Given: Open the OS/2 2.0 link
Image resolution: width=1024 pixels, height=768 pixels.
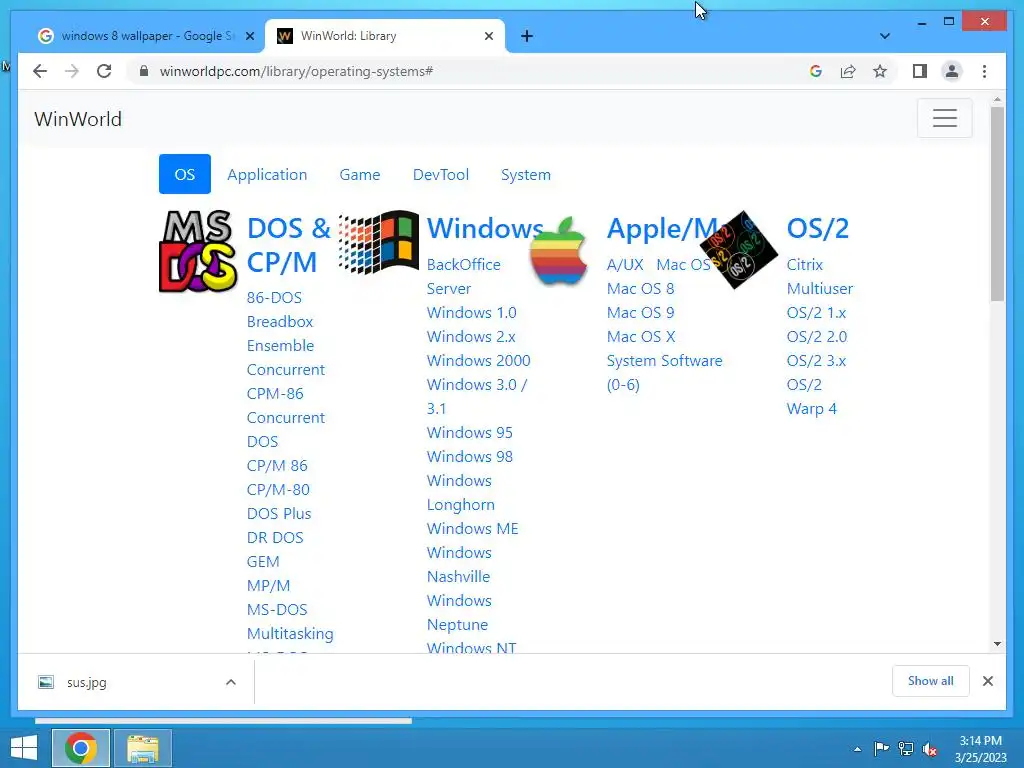Looking at the screenshot, I should [x=816, y=337].
